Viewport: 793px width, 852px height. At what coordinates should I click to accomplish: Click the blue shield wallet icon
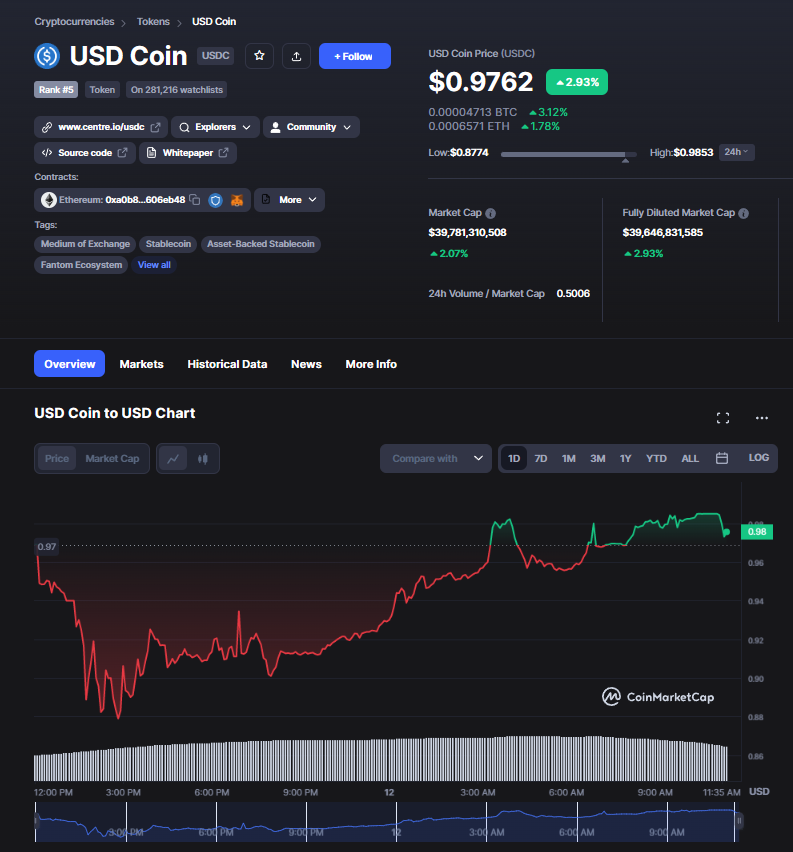(x=216, y=201)
